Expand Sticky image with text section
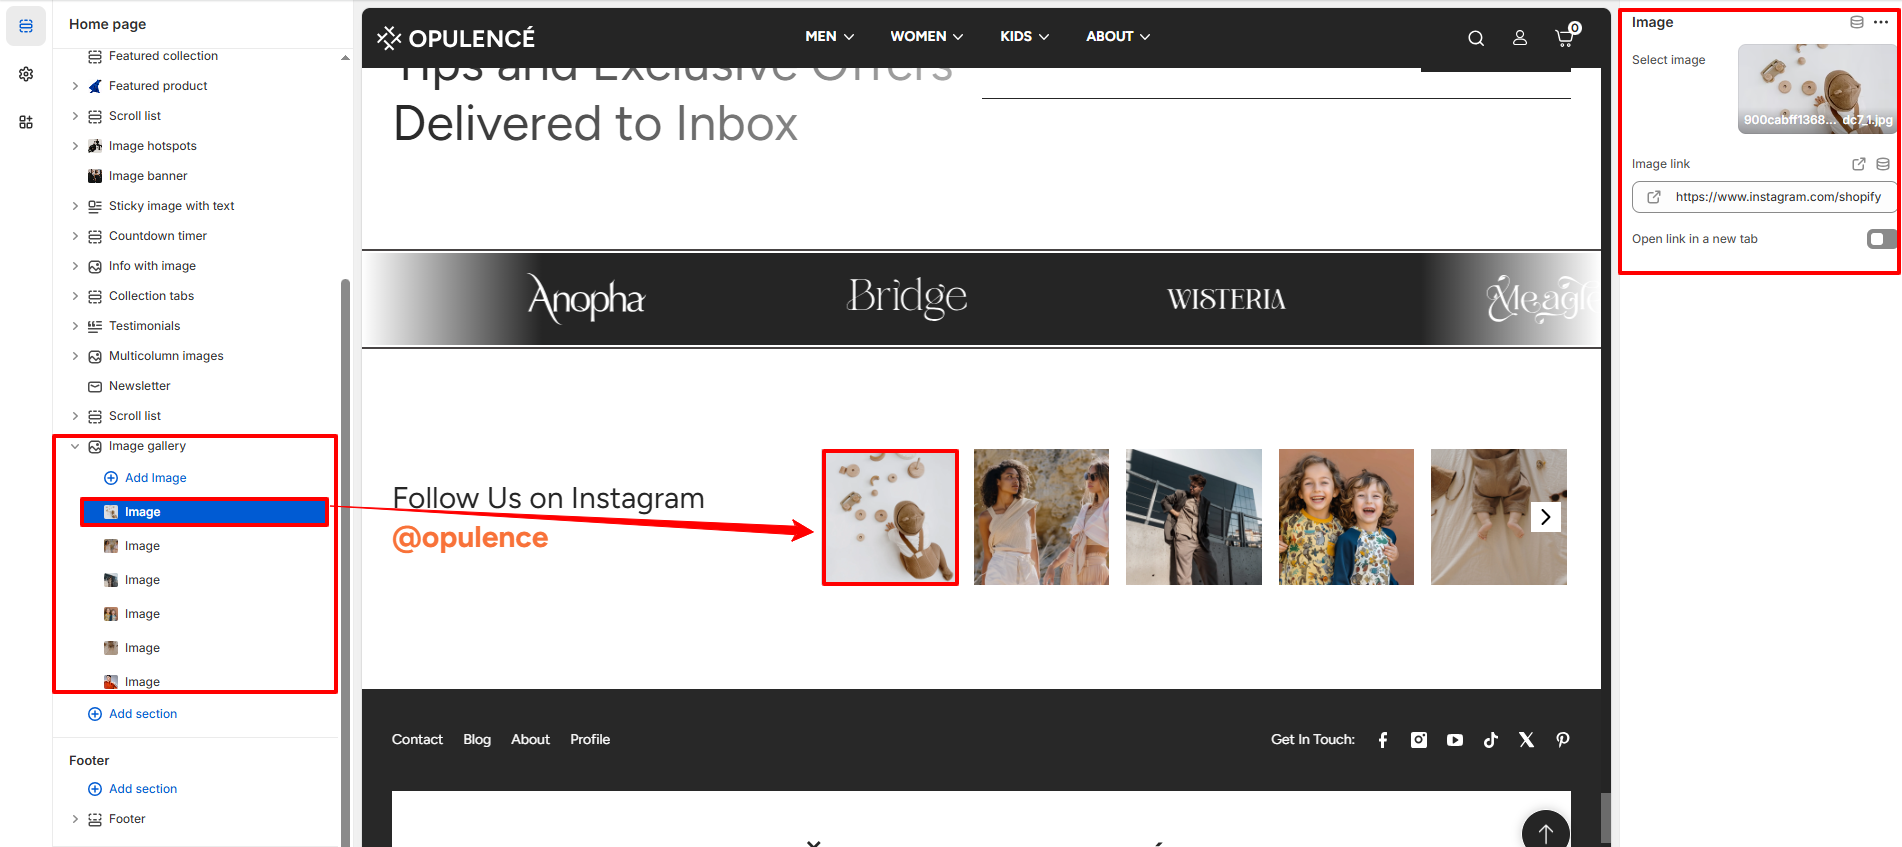The image size is (1902, 847). [75, 206]
